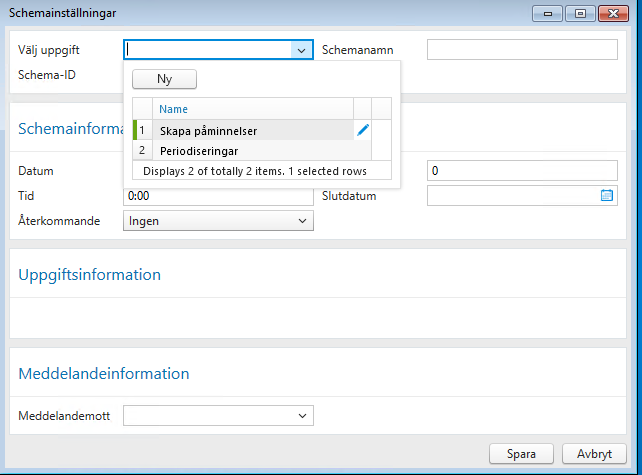Sort by the Name column header
Screen dimensions: 642x475
point(250,109)
